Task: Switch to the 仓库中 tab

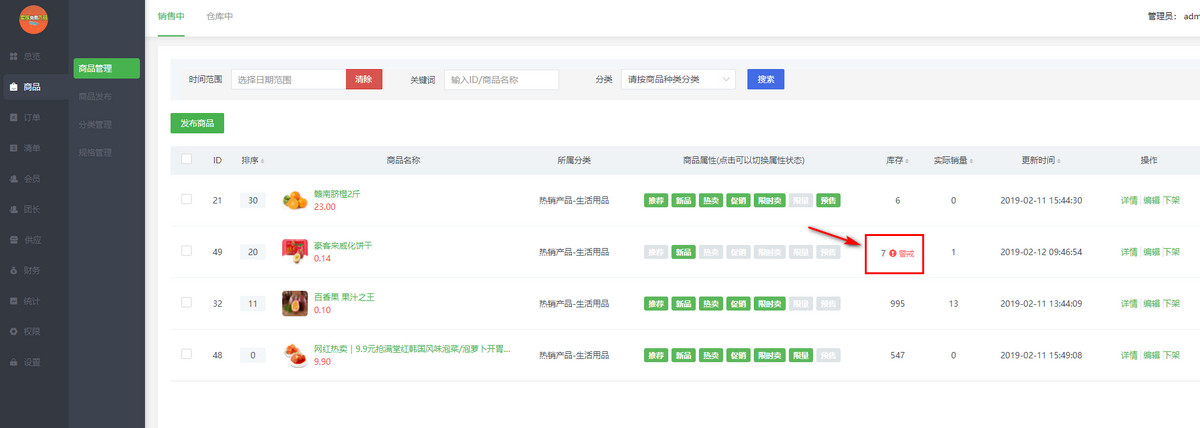Action: click(x=219, y=17)
